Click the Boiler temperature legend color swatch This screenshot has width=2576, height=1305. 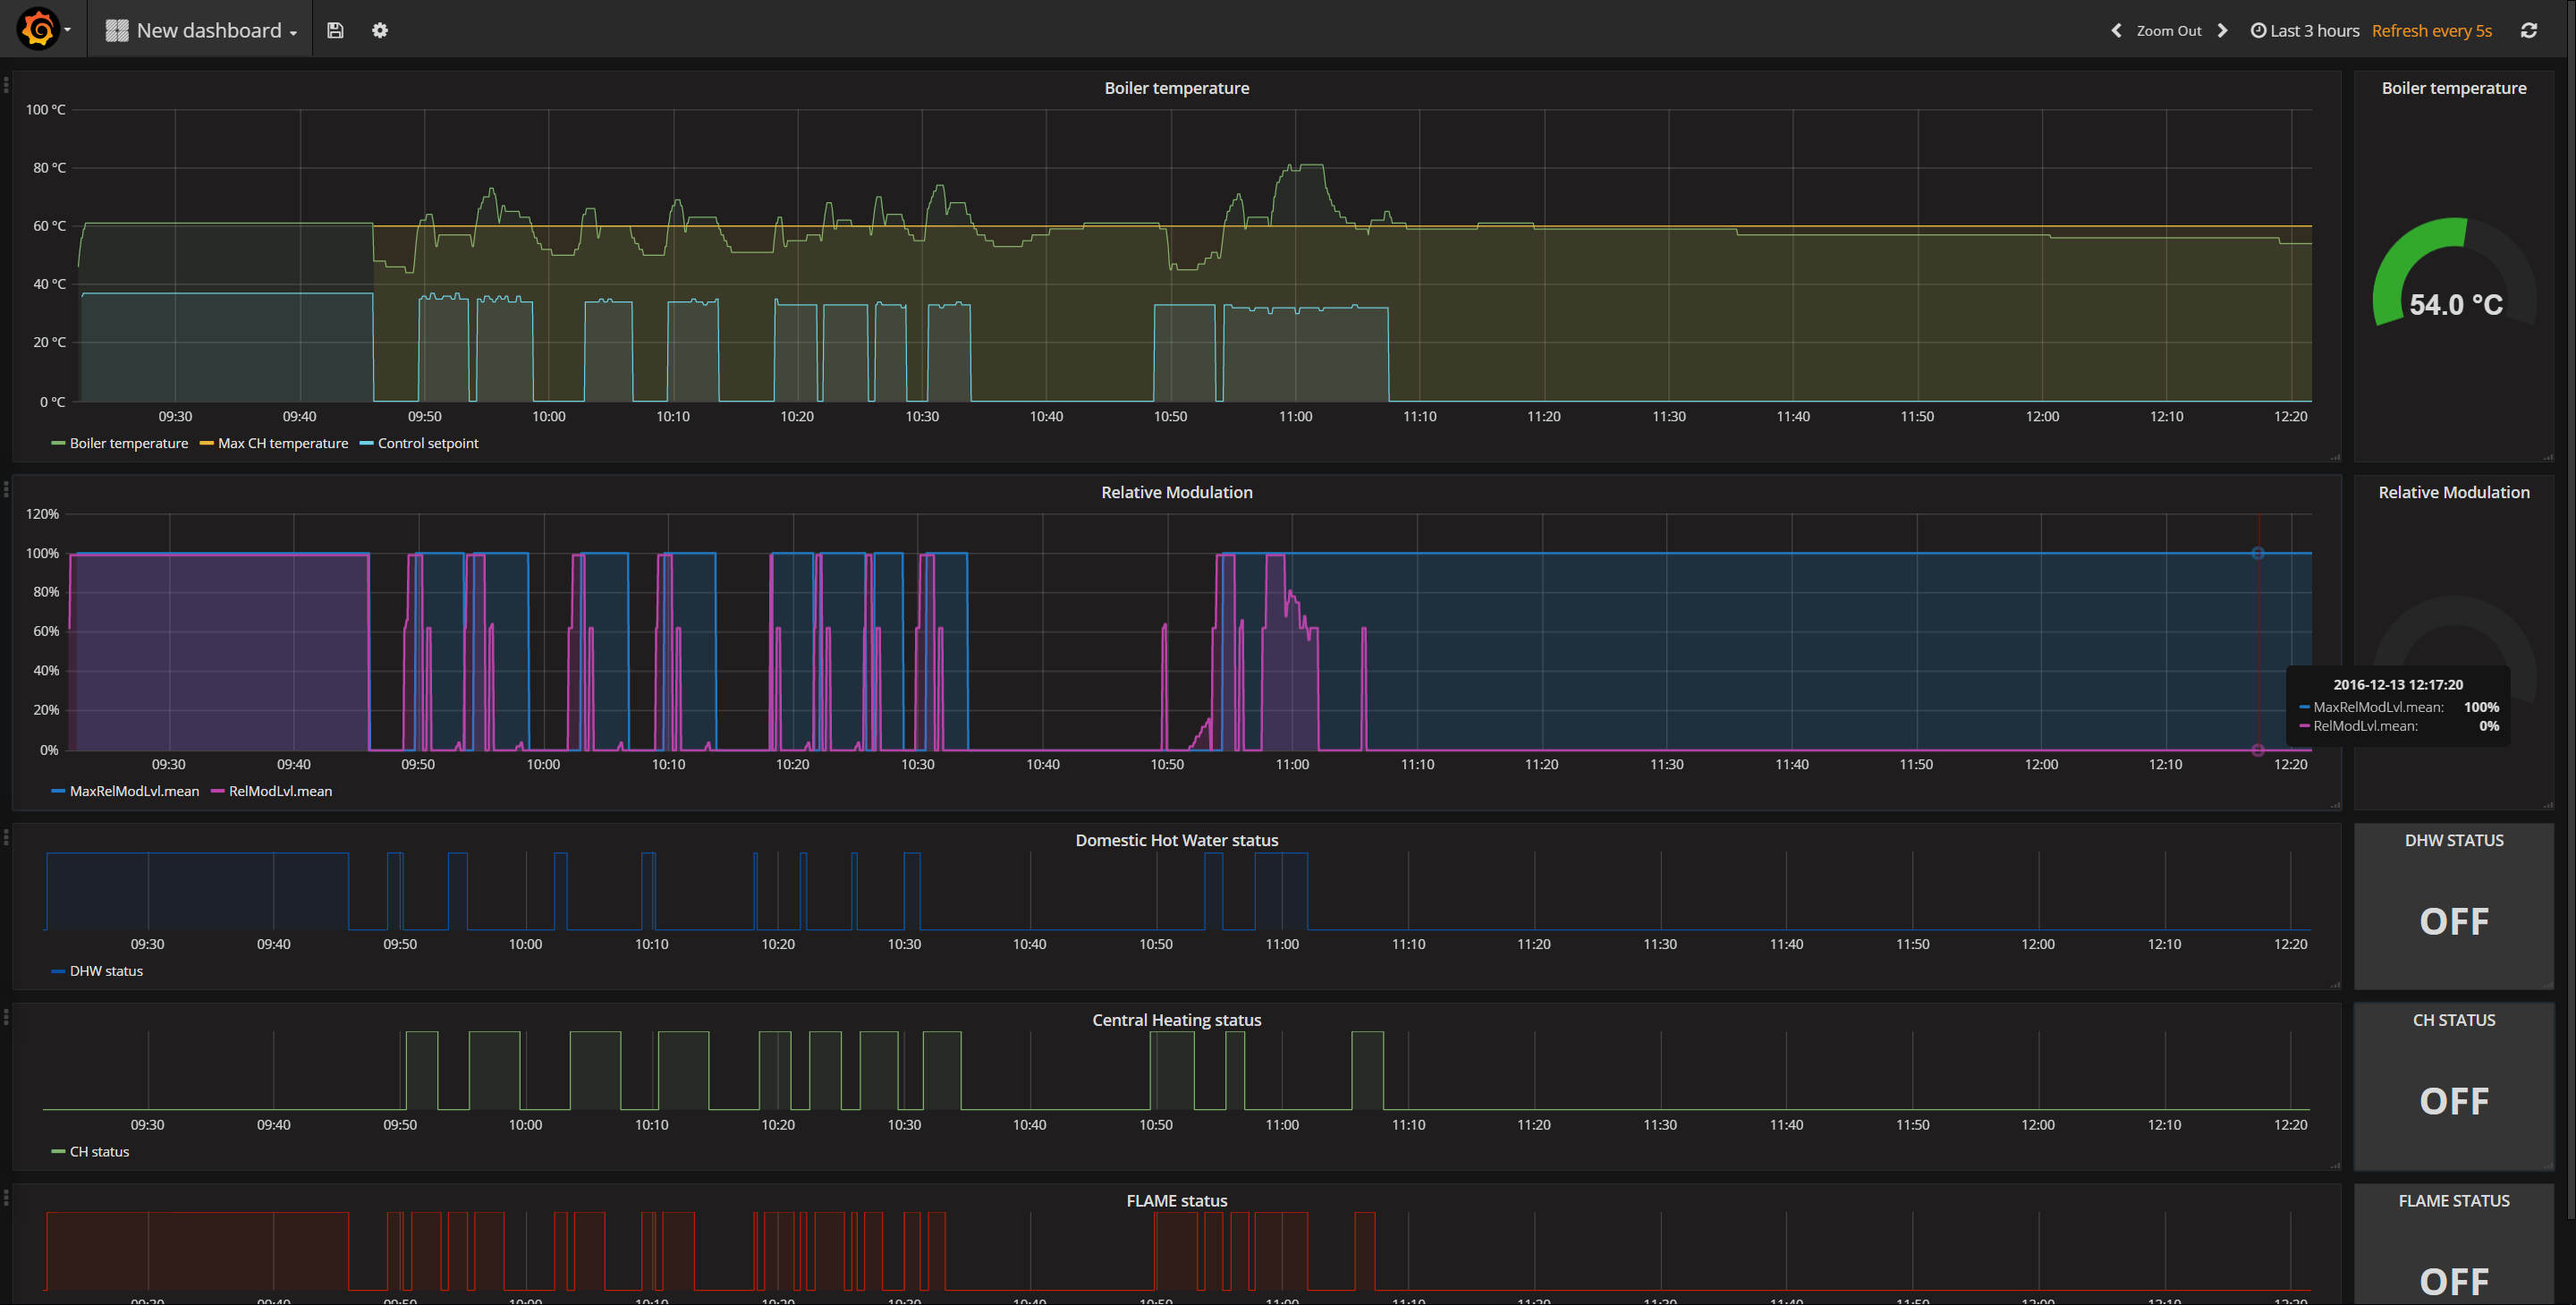point(58,443)
